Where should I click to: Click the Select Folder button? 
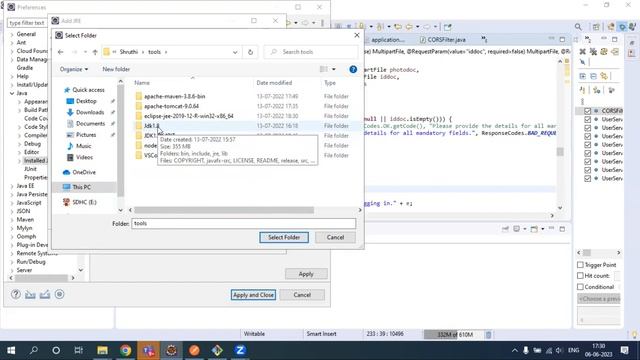284,238
